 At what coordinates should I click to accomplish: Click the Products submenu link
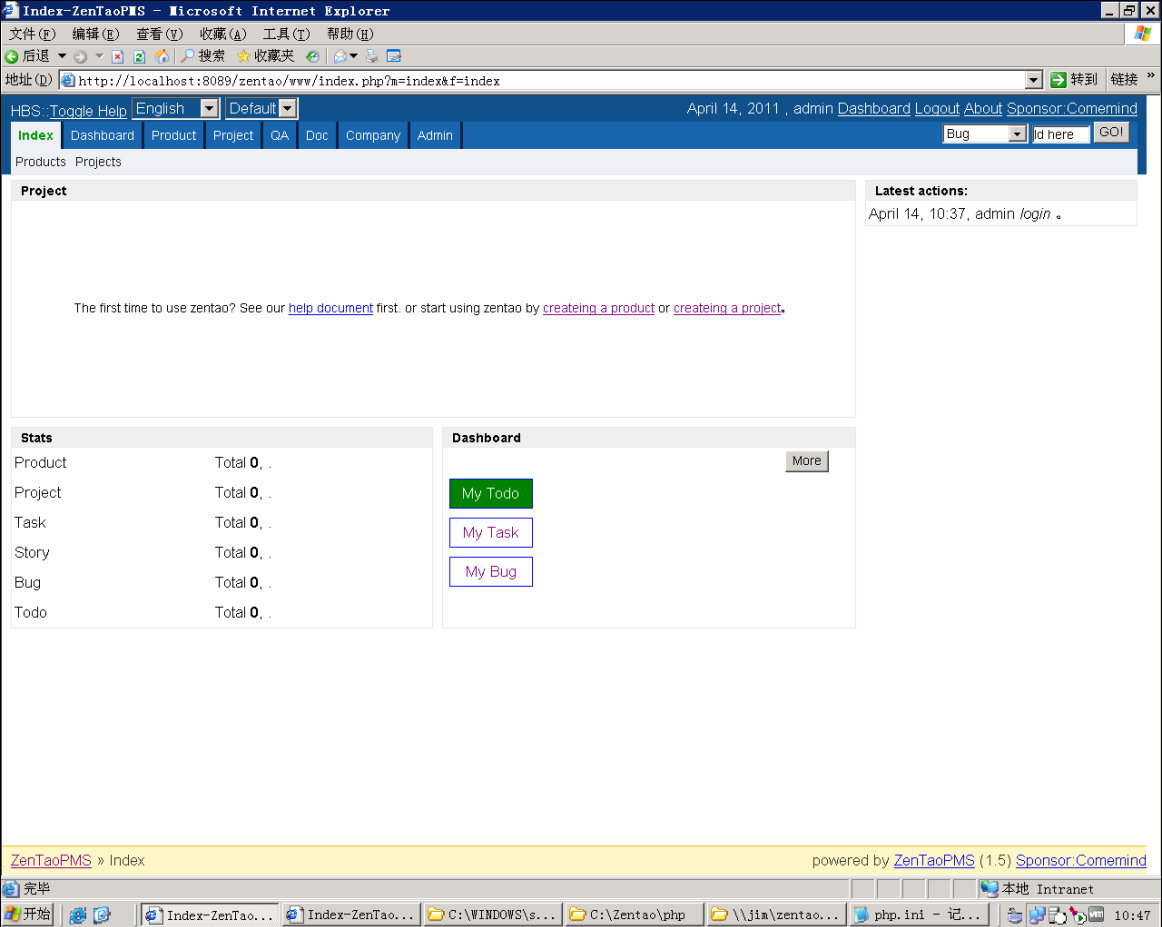[x=41, y=162]
